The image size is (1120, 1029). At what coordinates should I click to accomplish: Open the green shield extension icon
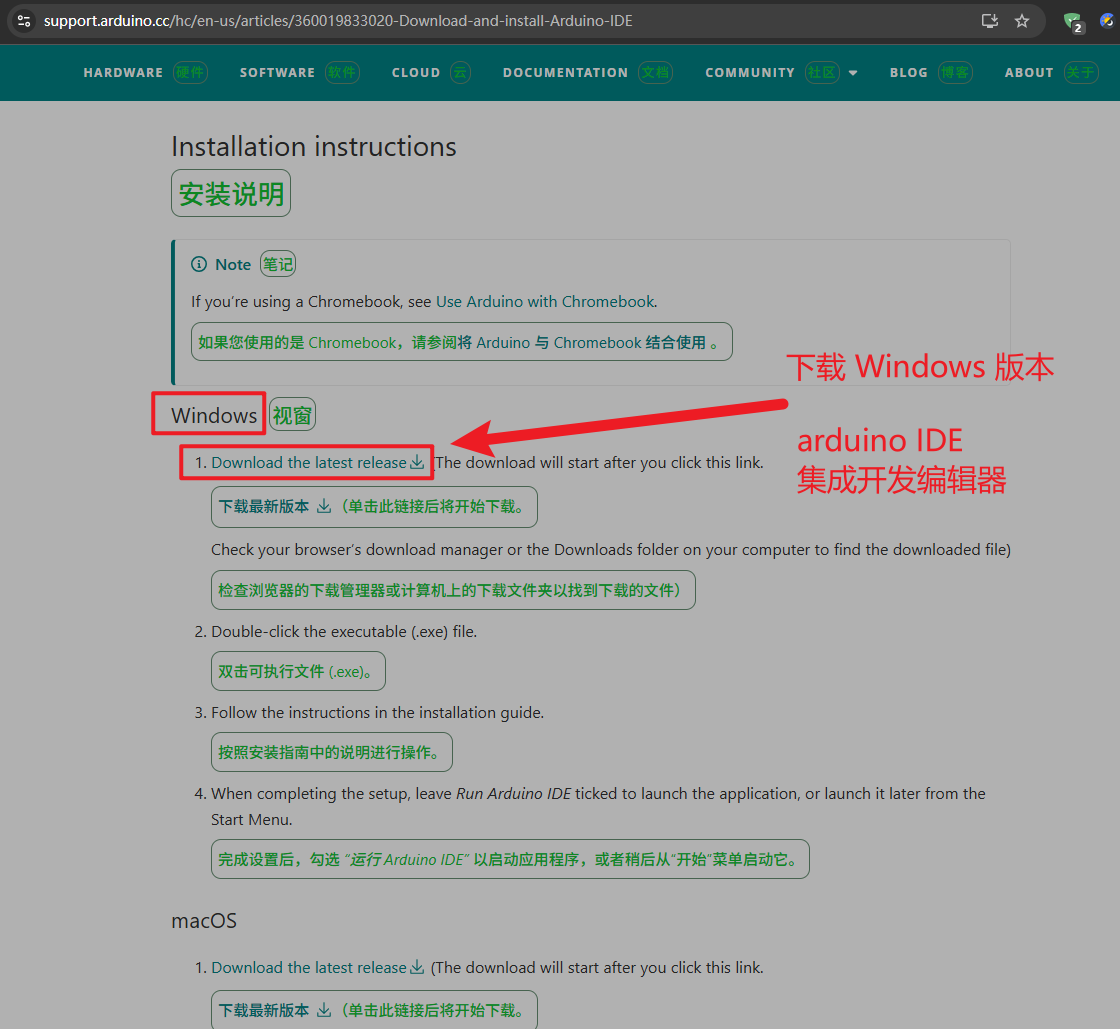pos(1073,22)
